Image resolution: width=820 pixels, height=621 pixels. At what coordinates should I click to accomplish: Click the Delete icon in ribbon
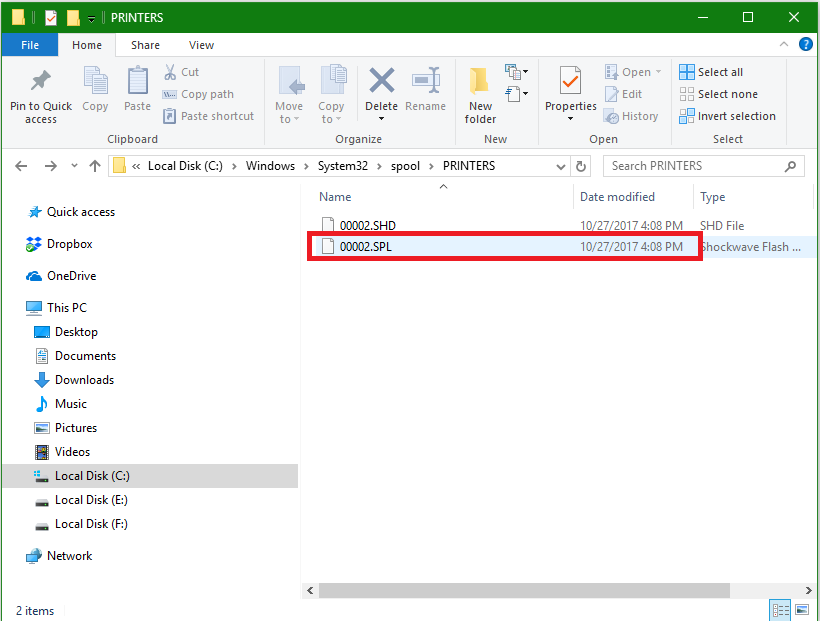(381, 82)
